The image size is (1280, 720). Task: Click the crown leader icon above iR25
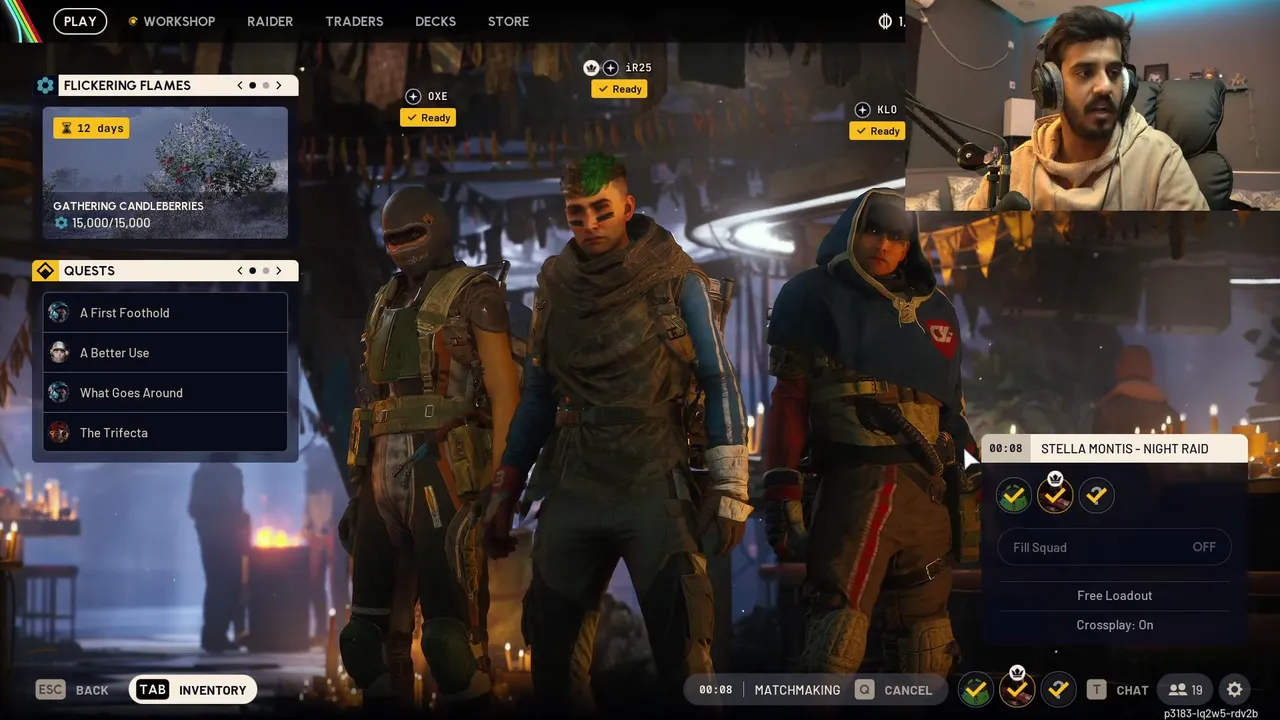pyautogui.click(x=591, y=68)
